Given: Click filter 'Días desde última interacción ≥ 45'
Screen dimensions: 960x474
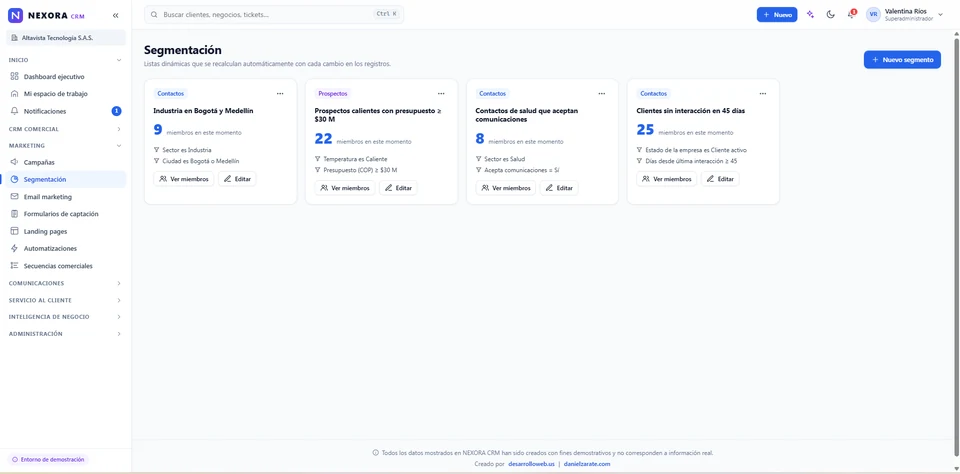Looking at the screenshot, I should tap(687, 161).
